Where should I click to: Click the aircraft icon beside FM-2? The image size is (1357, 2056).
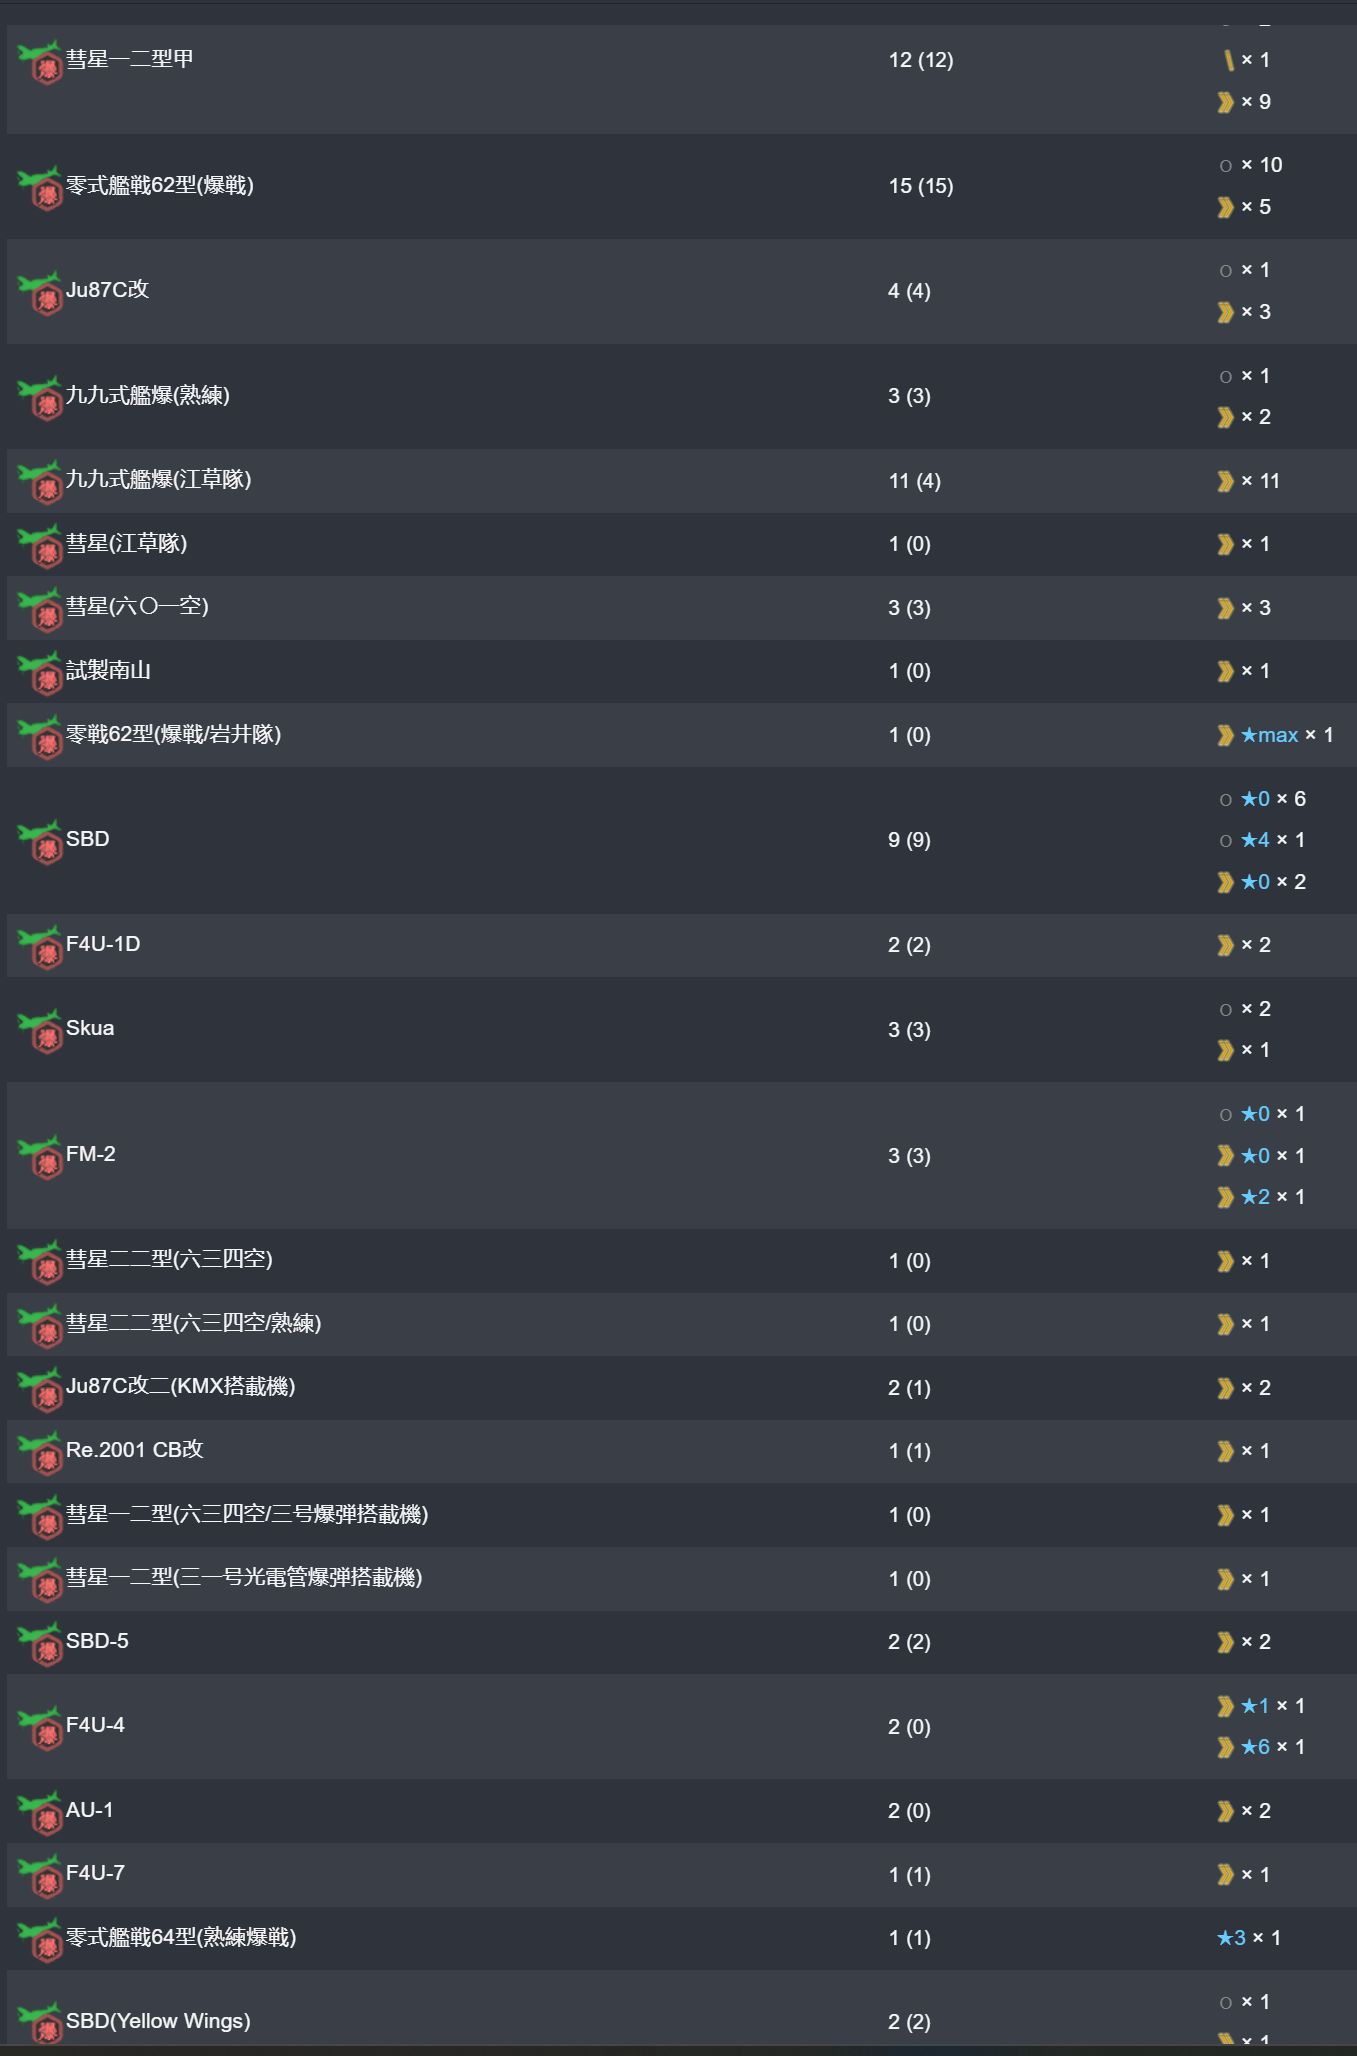(x=40, y=1157)
